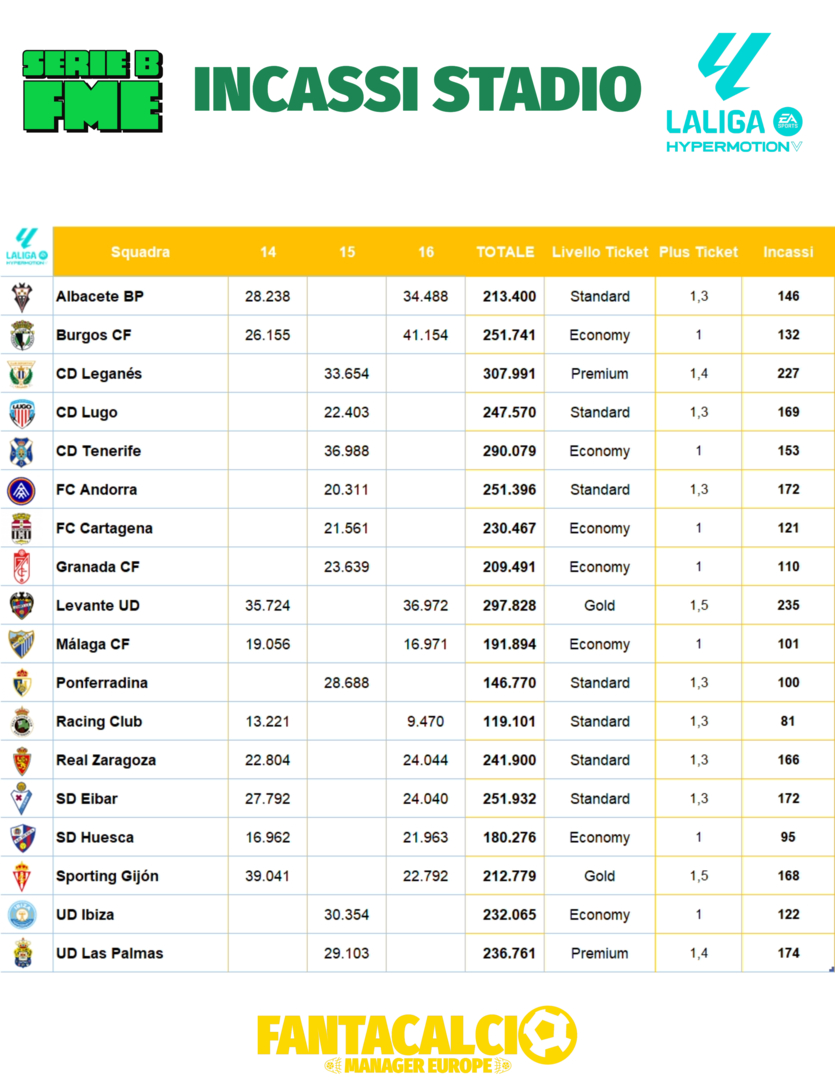Click the Gold ticket level for Levante UD
The width and height of the screenshot is (835, 1080).
pos(600,606)
